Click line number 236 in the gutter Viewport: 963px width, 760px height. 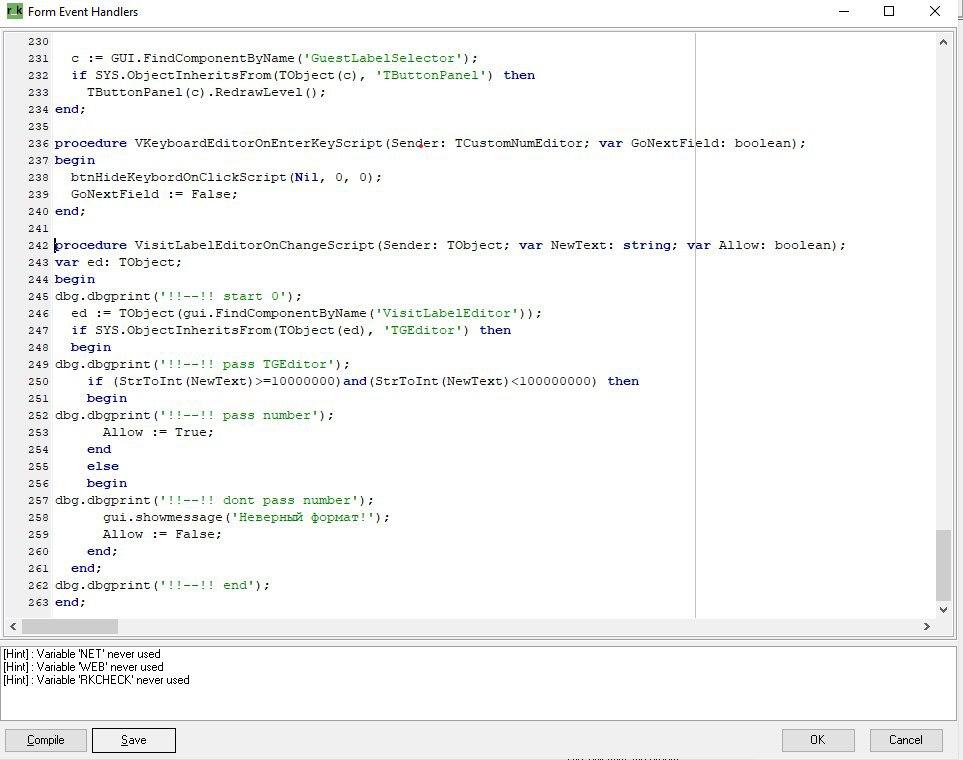(x=38, y=143)
